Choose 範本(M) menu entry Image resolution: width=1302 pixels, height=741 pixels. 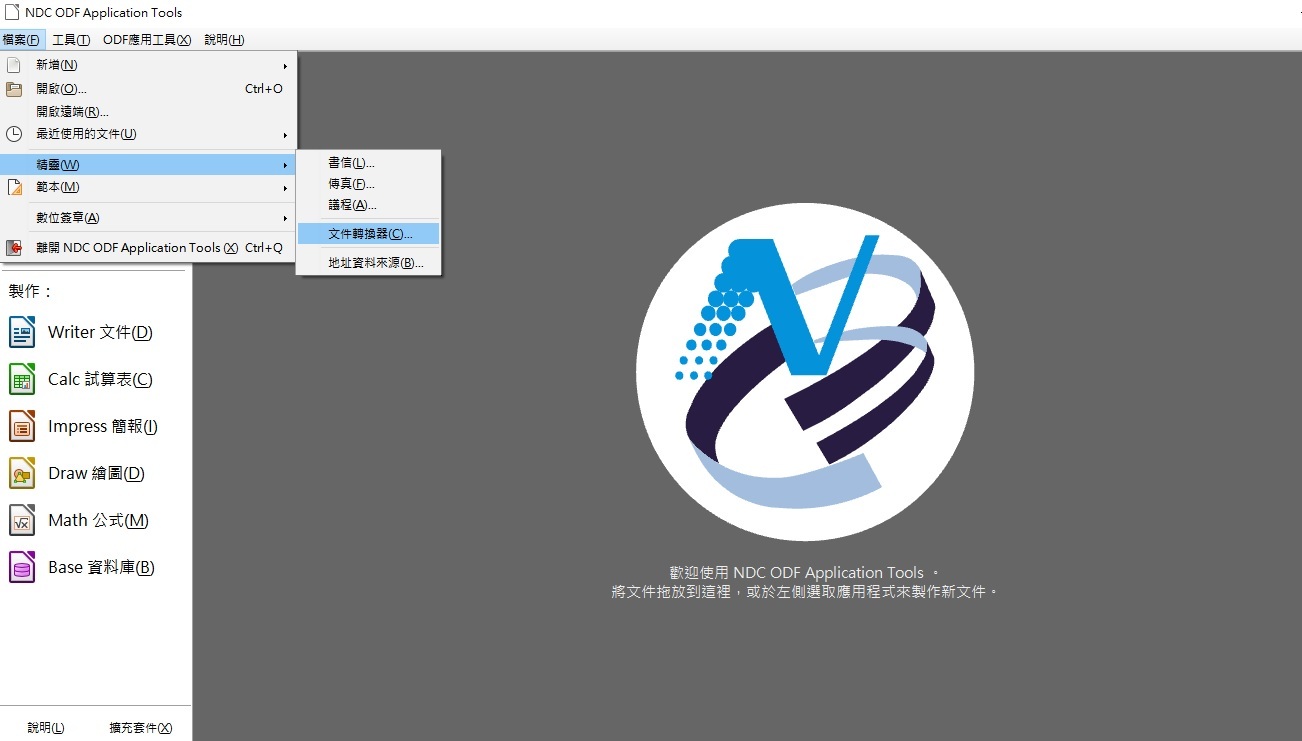point(148,187)
